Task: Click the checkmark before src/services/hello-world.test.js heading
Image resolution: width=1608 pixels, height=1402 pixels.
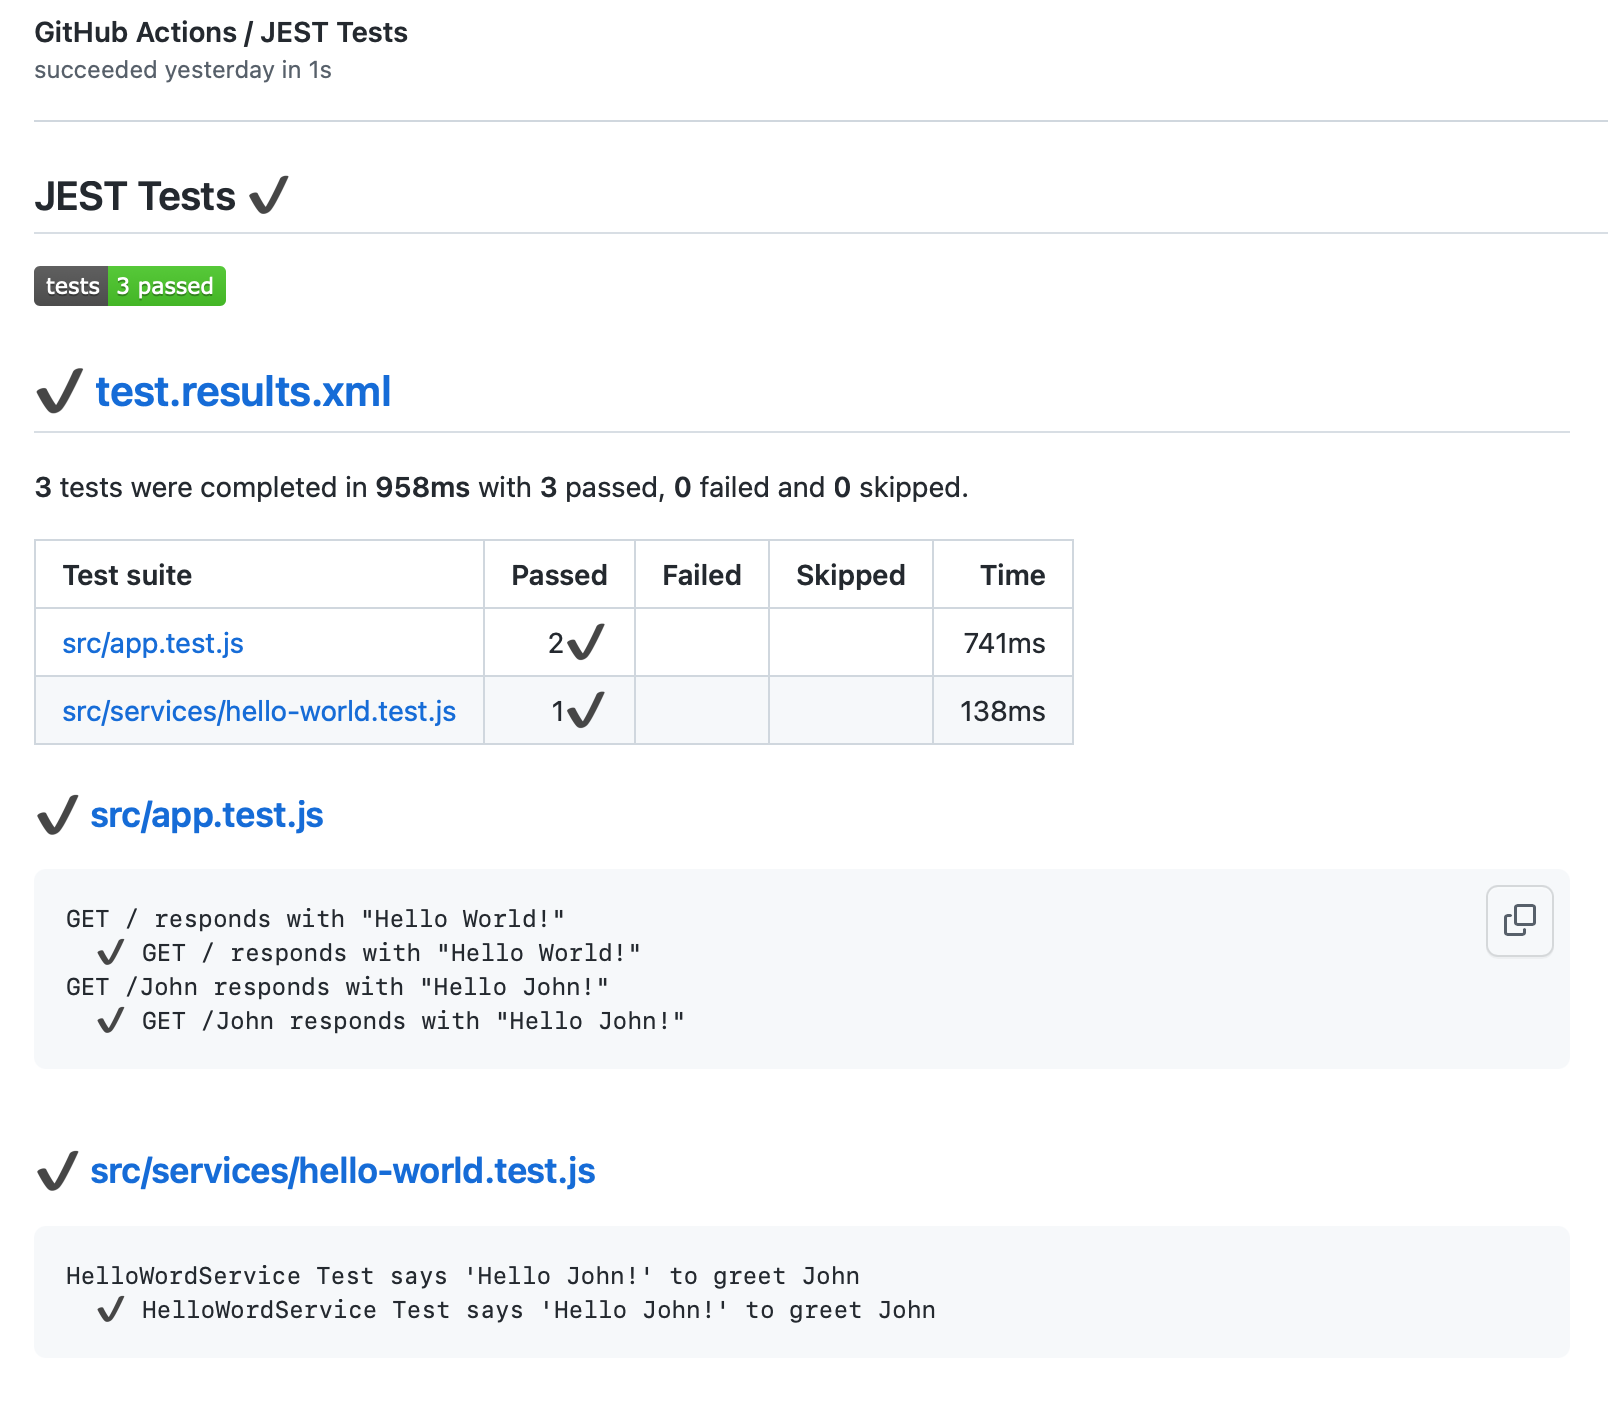Action: [x=57, y=1171]
